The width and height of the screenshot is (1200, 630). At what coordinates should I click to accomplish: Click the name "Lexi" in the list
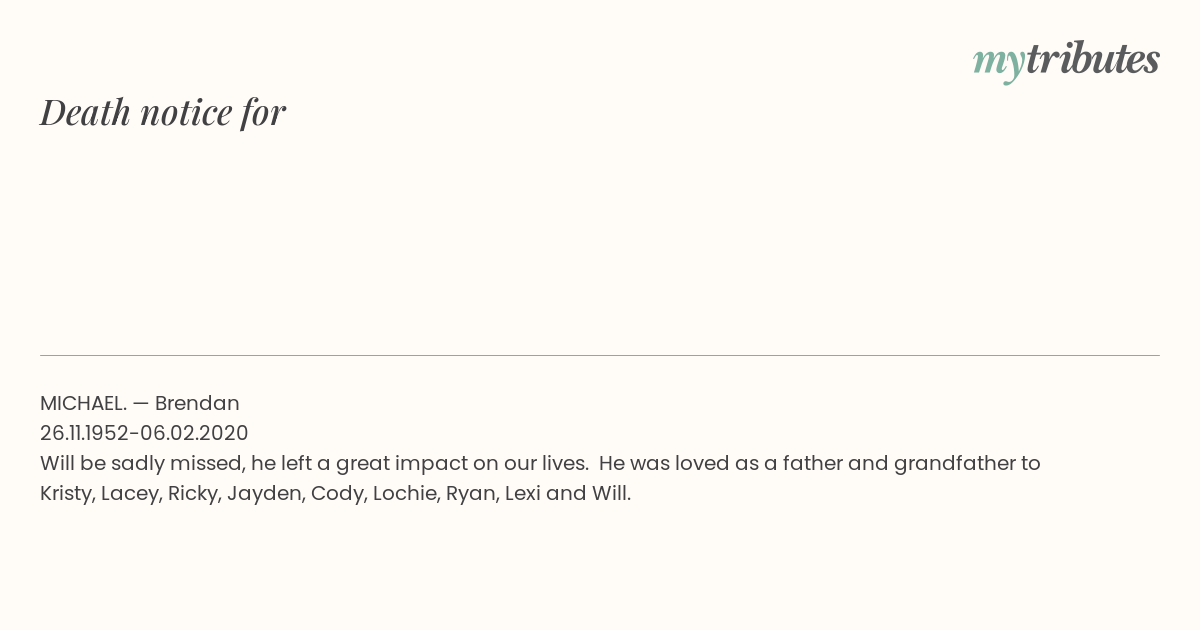[522, 493]
